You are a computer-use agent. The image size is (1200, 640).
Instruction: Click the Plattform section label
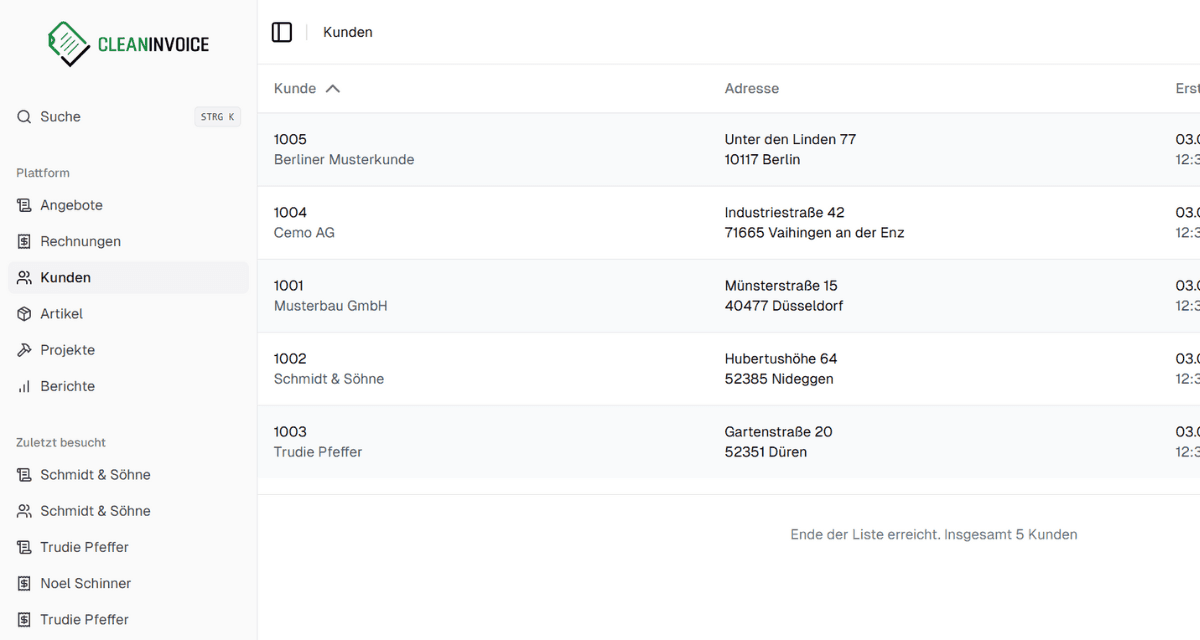43,173
